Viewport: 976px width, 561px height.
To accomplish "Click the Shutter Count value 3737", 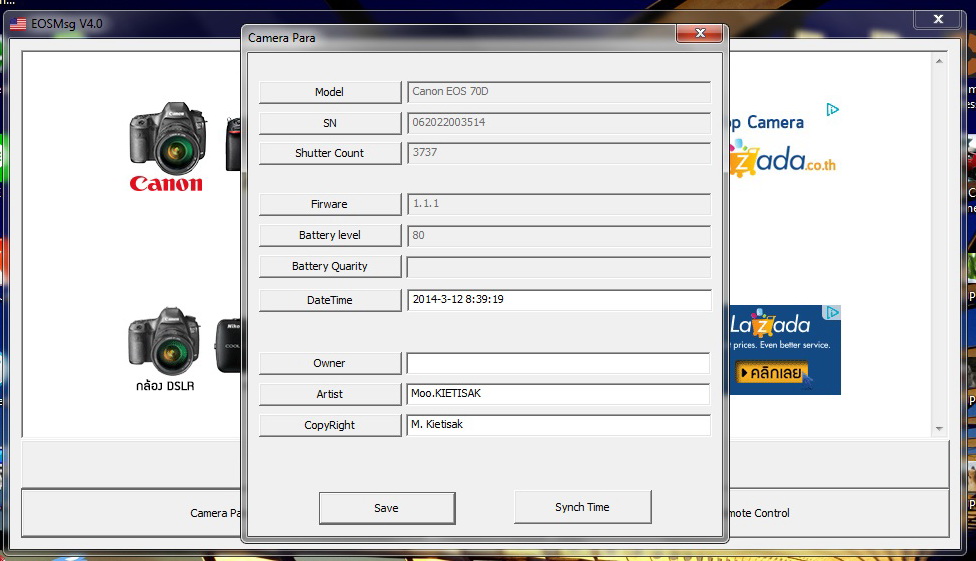I will coord(558,153).
